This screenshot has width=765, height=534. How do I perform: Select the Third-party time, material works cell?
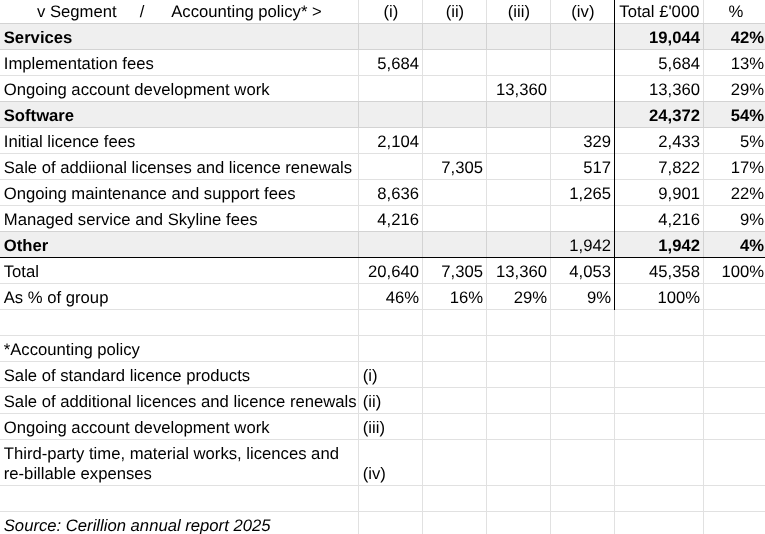(171, 463)
